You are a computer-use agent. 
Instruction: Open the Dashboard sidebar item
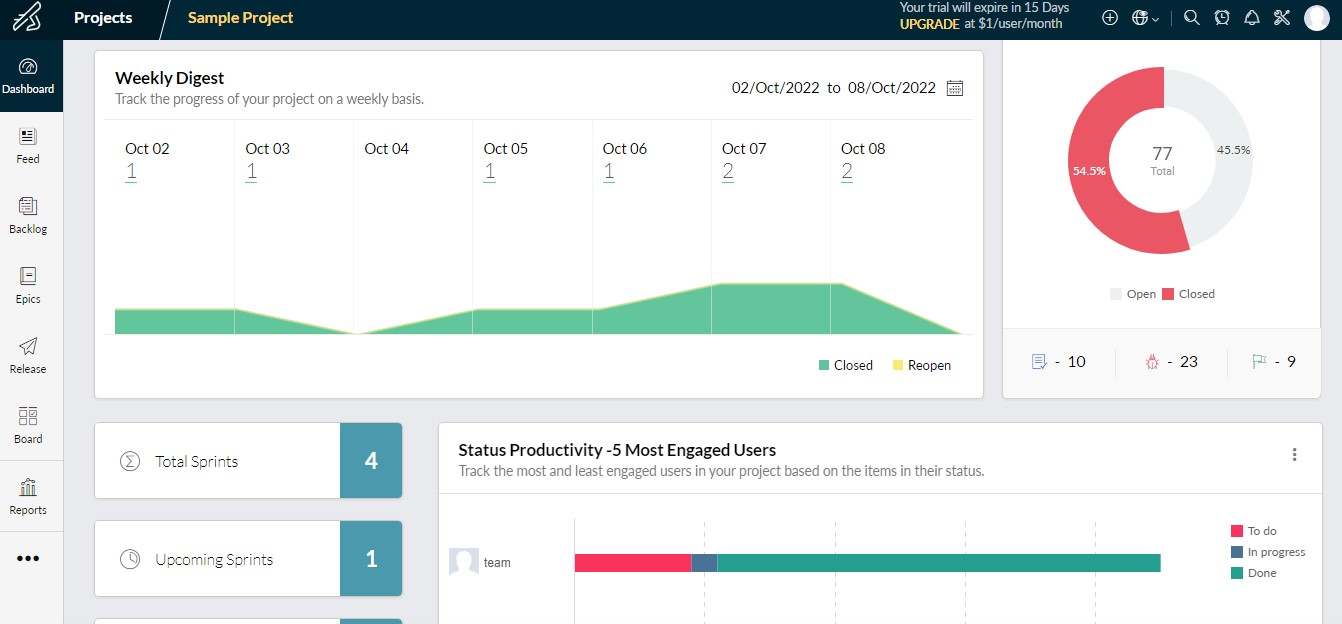[x=28, y=76]
